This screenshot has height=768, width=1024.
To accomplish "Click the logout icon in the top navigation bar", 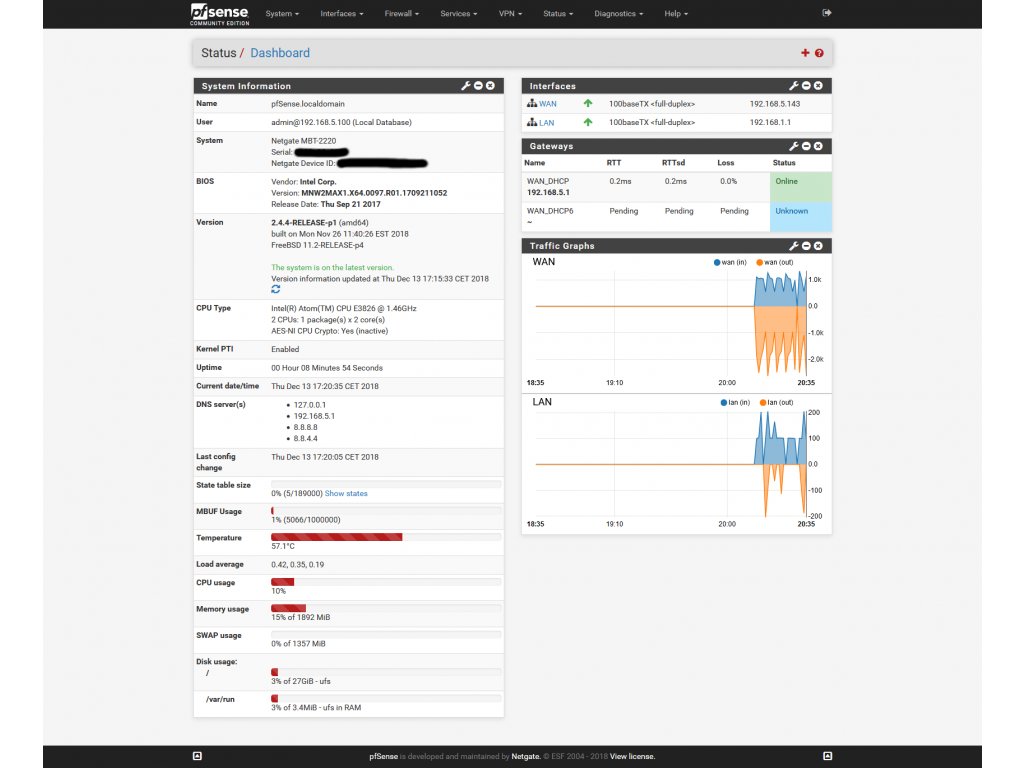I will (827, 13).
